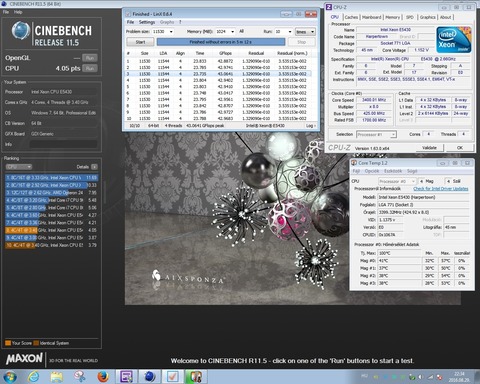The width and height of the screenshot is (480, 384).
Task: Switch to CPU-Z Caches tab
Action: point(351,17)
